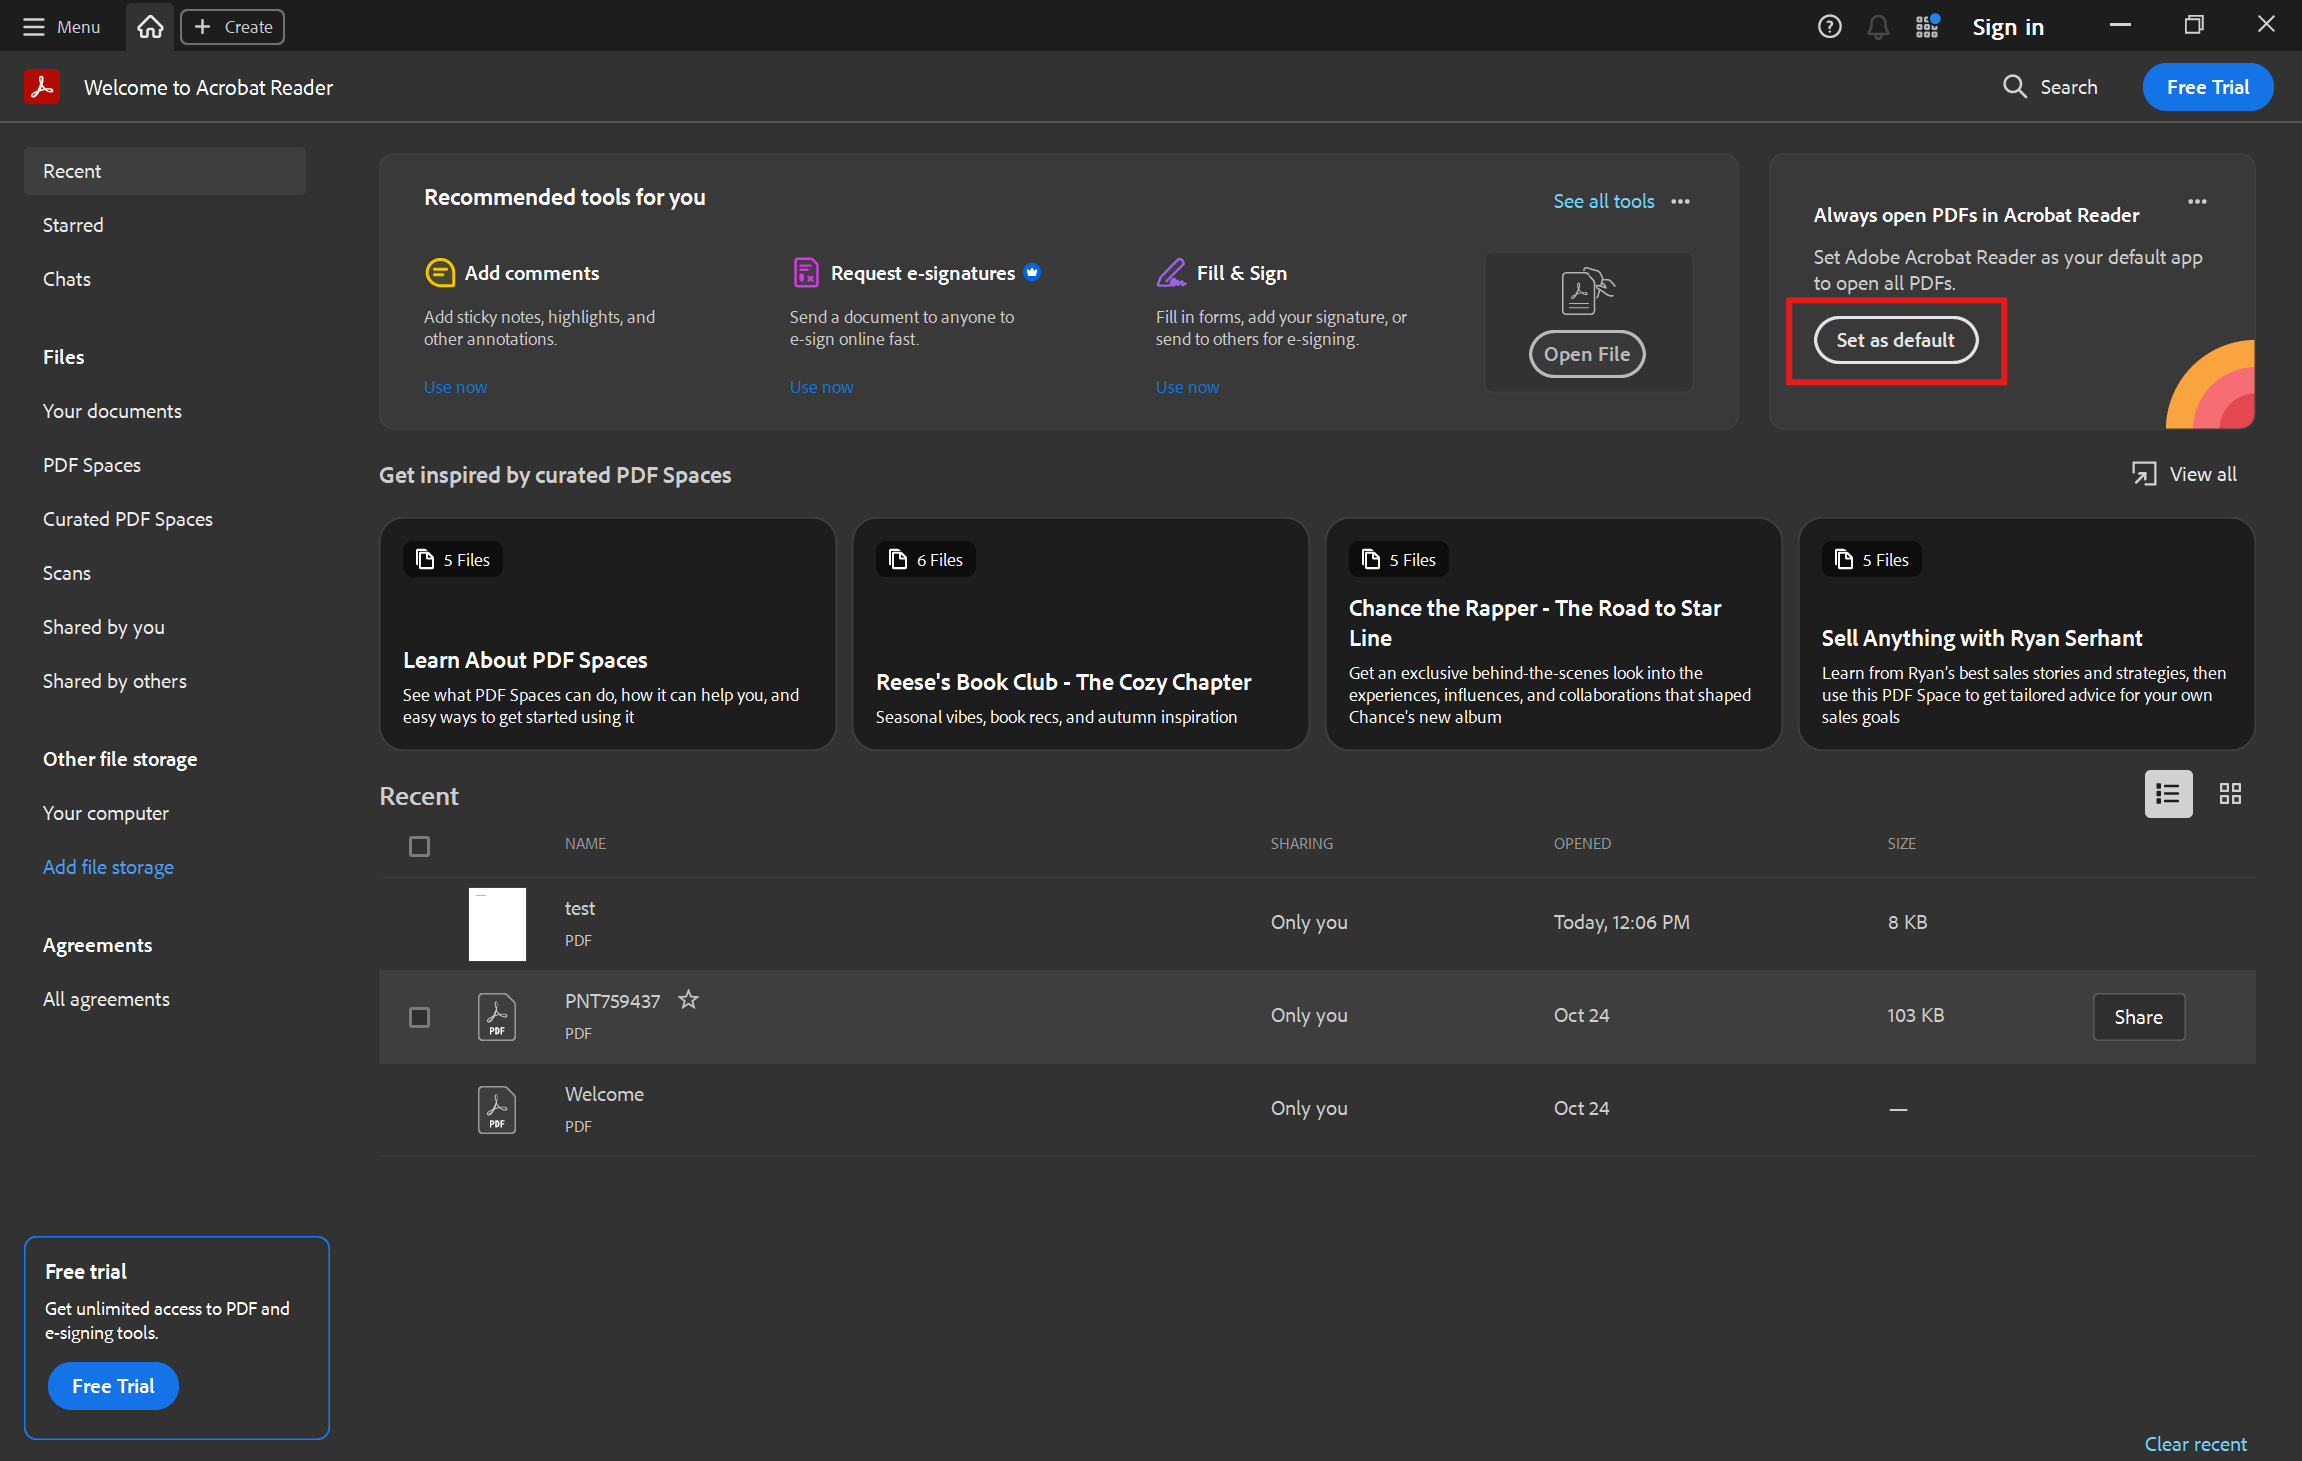Open more options on default app card
Image resolution: width=2302 pixels, height=1461 pixels.
click(x=2196, y=201)
